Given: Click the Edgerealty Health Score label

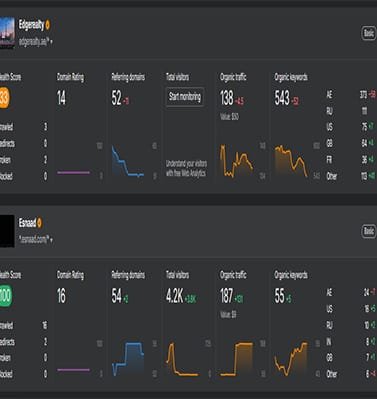Looking at the screenshot, I should pyautogui.click(x=10, y=77).
